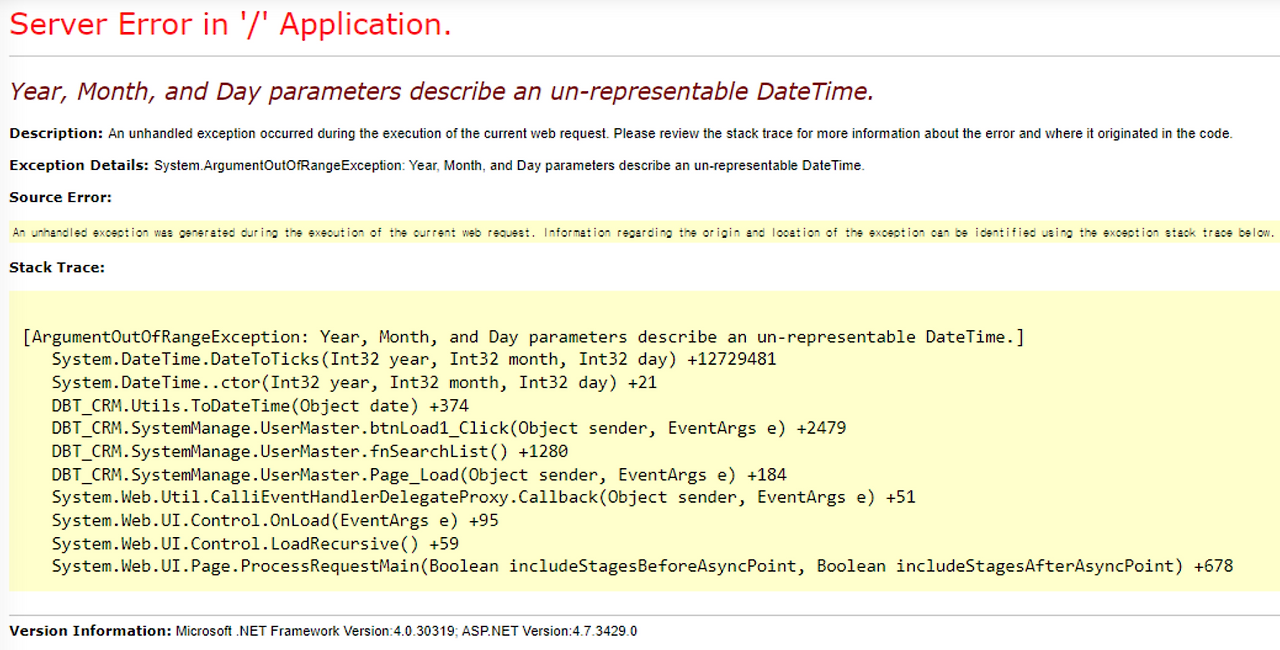Screen dimensions: 1280x650
Task: Click the 'Source Error:' heading
Action: point(49,197)
